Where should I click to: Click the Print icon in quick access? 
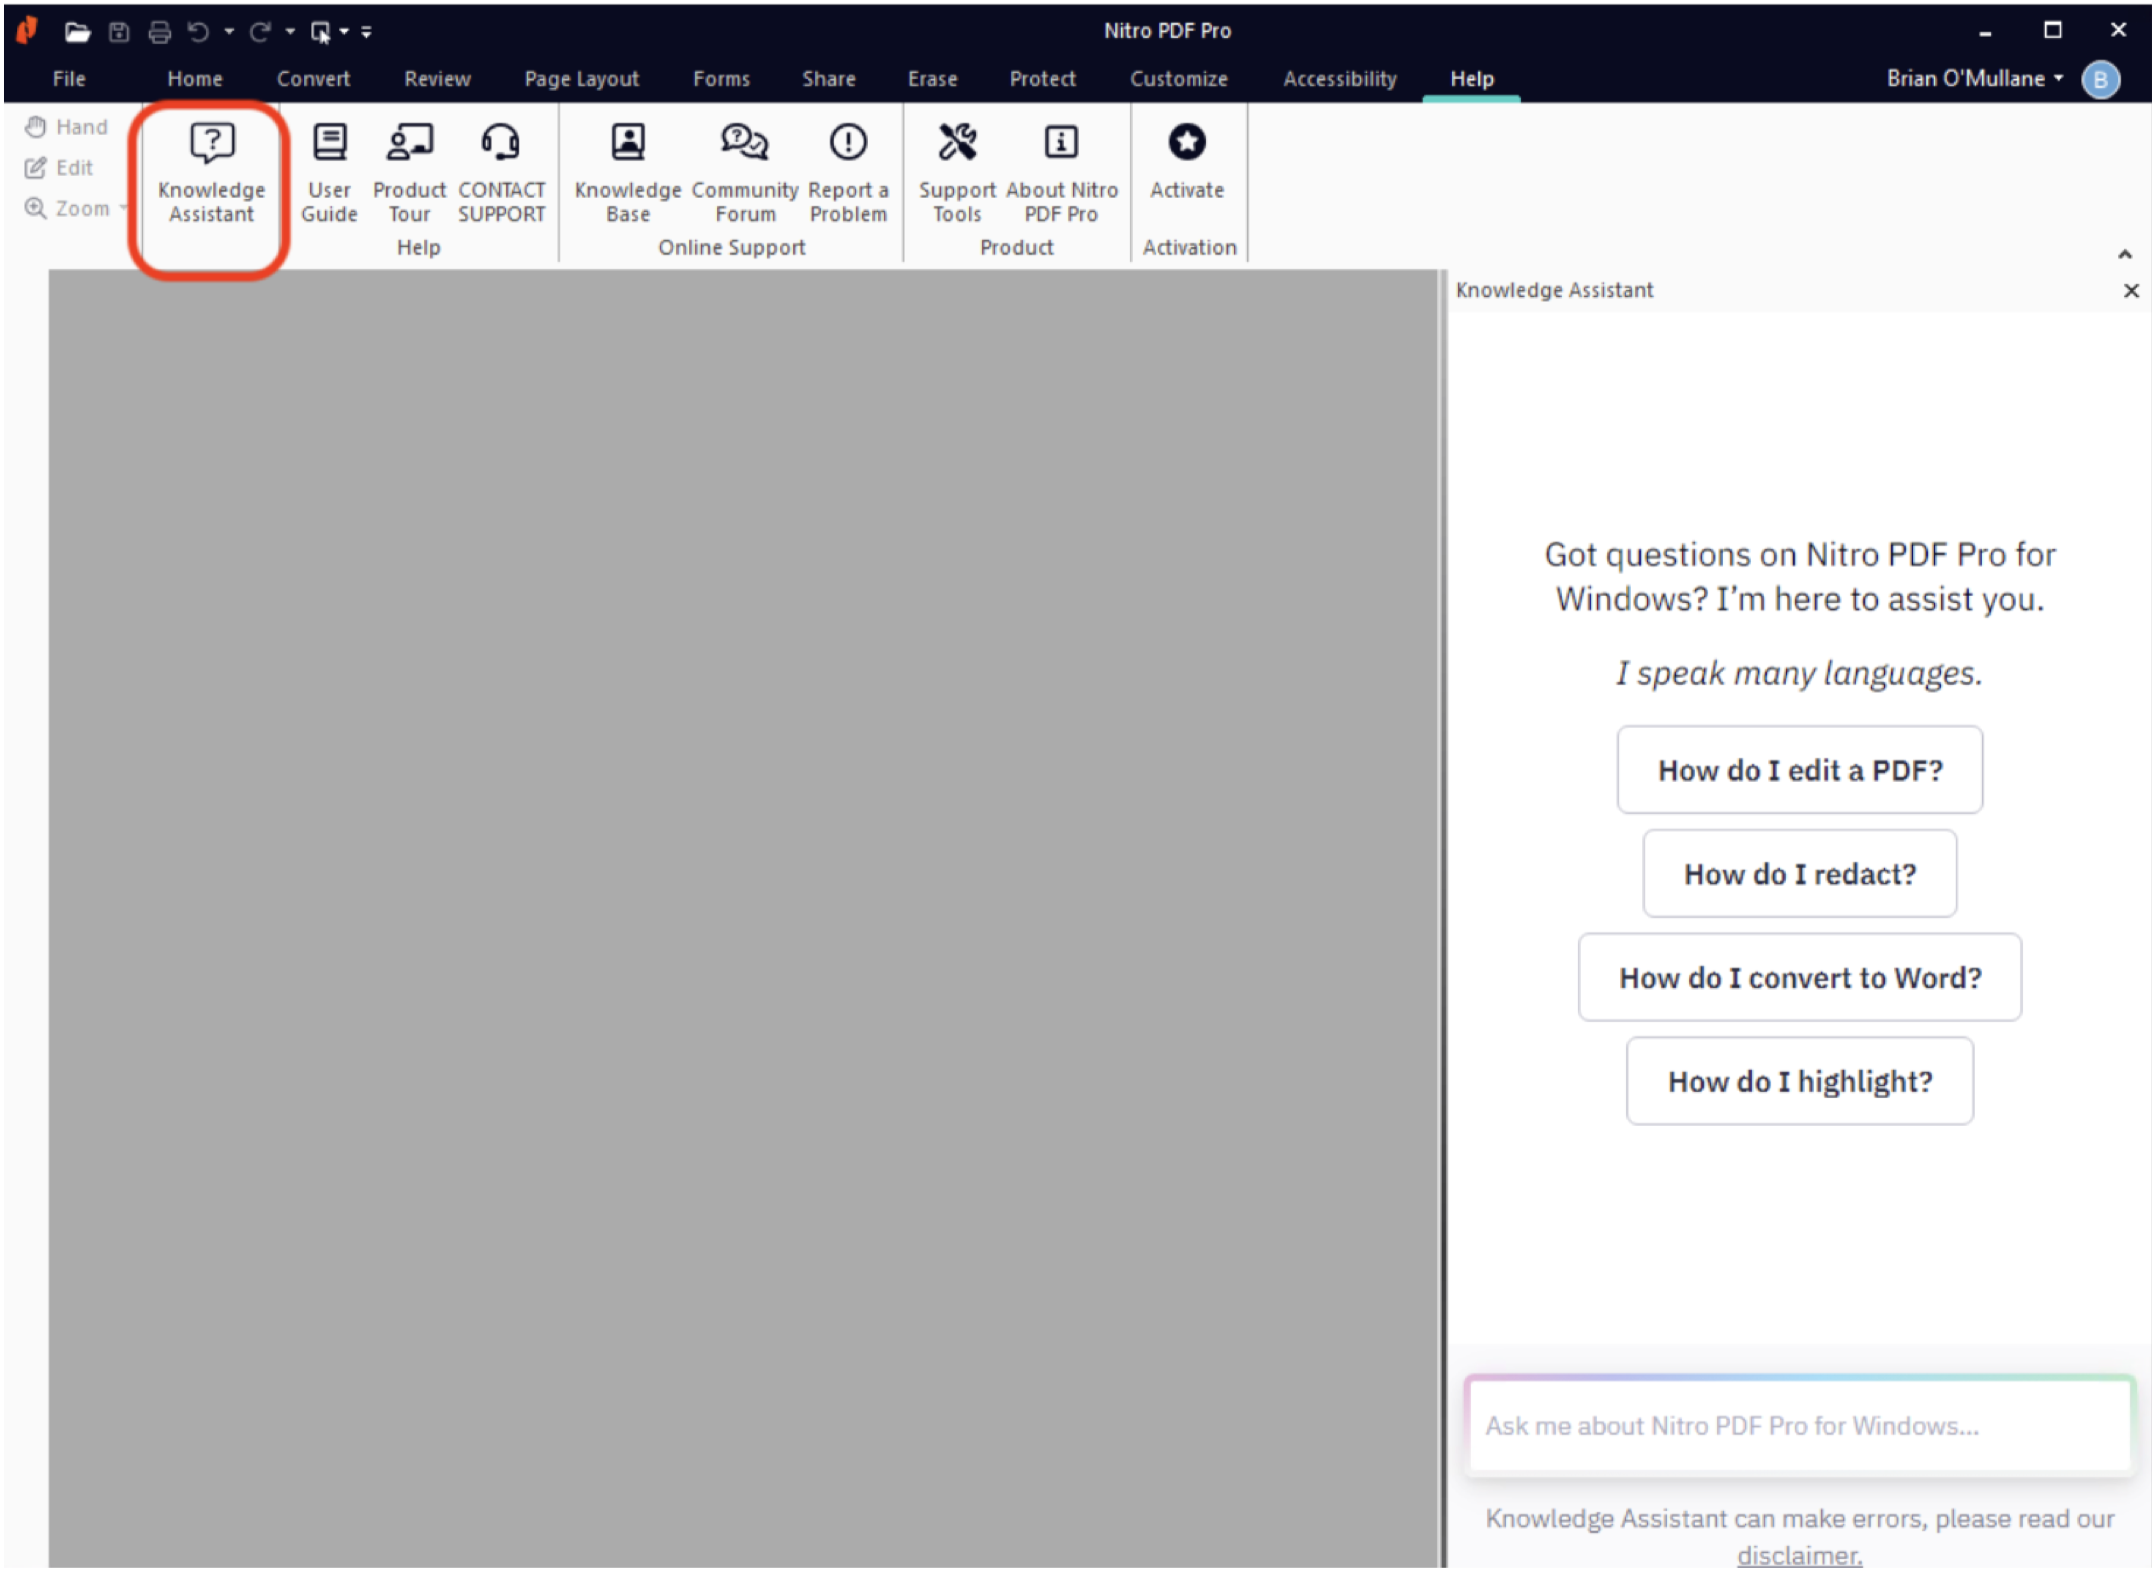[159, 32]
